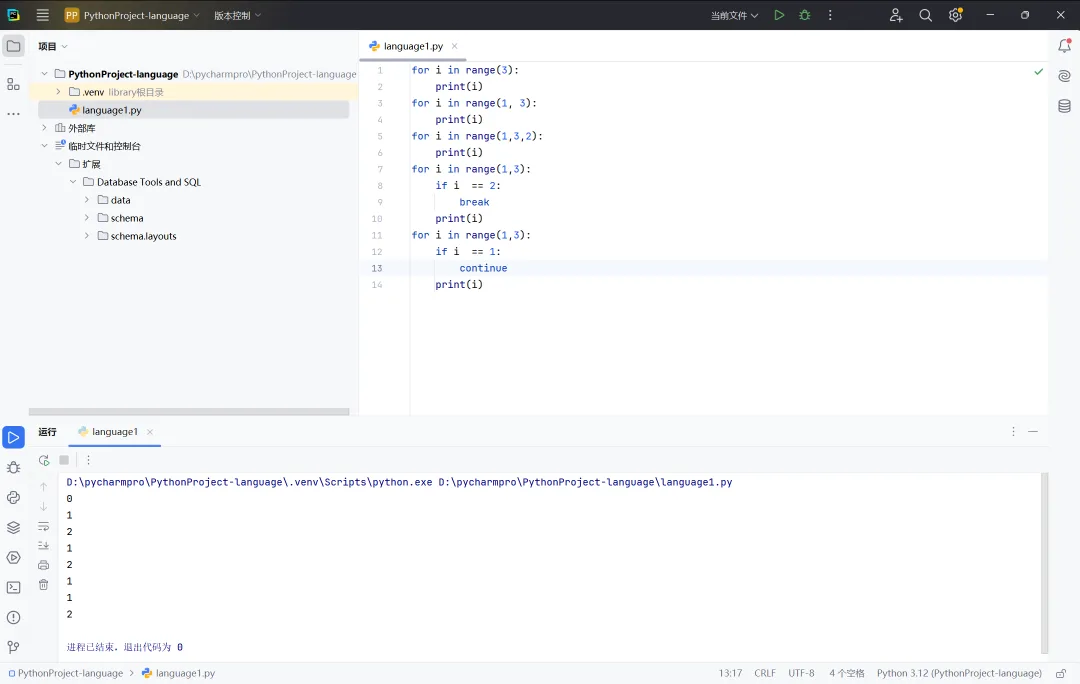The height and width of the screenshot is (684, 1080).
Task: Collapse the 临时文件和控制台 node
Action: pyautogui.click(x=44, y=145)
